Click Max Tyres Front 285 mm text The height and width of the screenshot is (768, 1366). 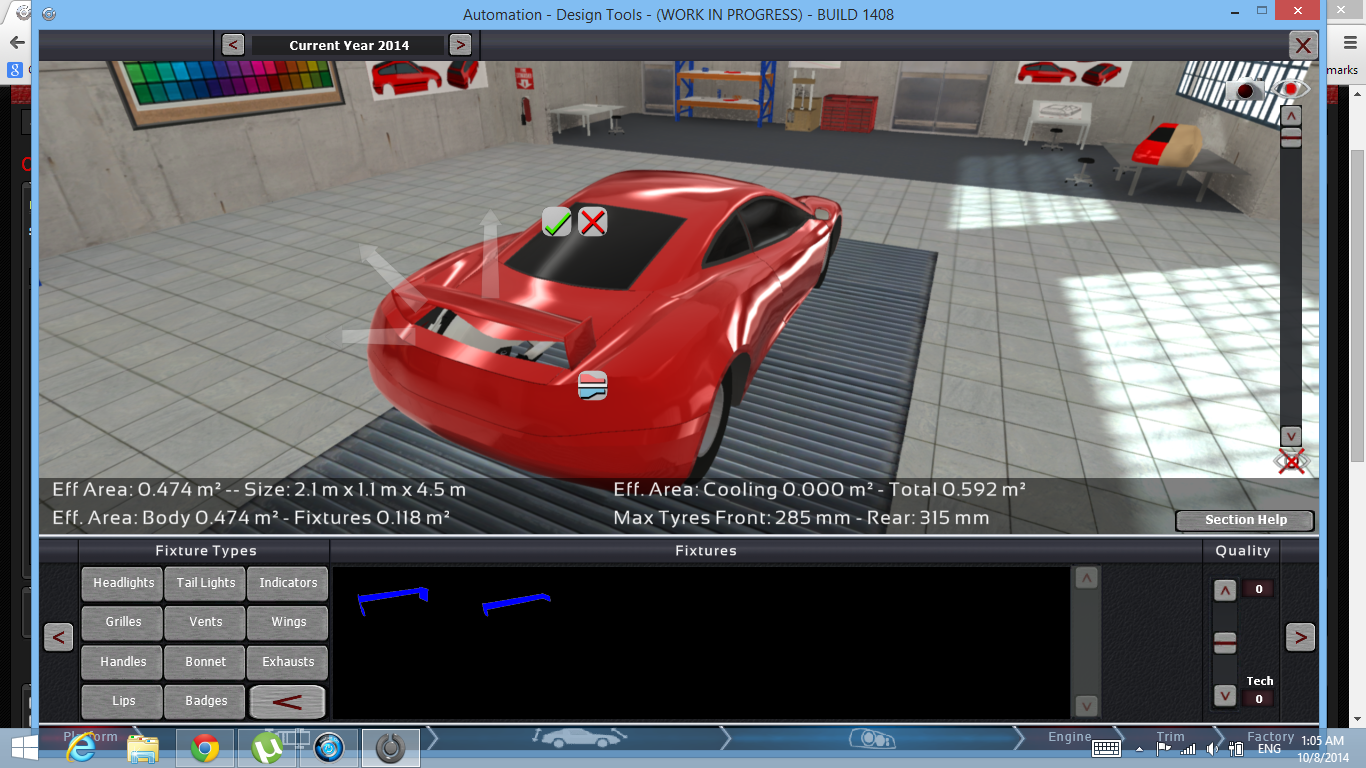tap(801, 518)
